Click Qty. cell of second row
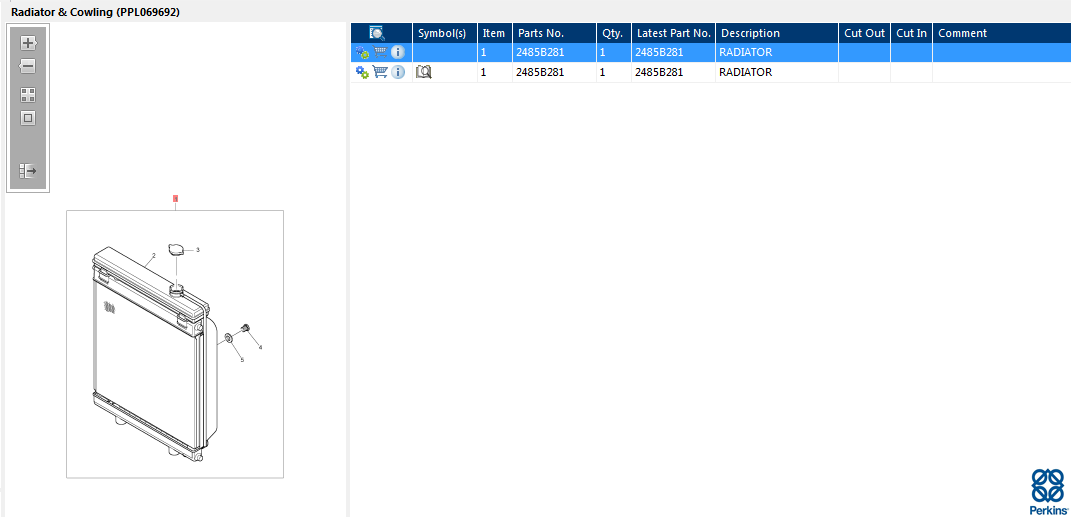The image size is (1071, 517). coord(613,72)
